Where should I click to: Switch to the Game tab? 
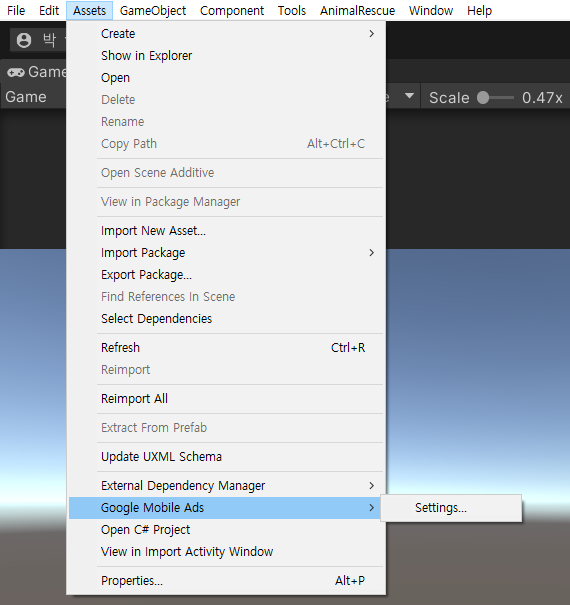(37, 72)
